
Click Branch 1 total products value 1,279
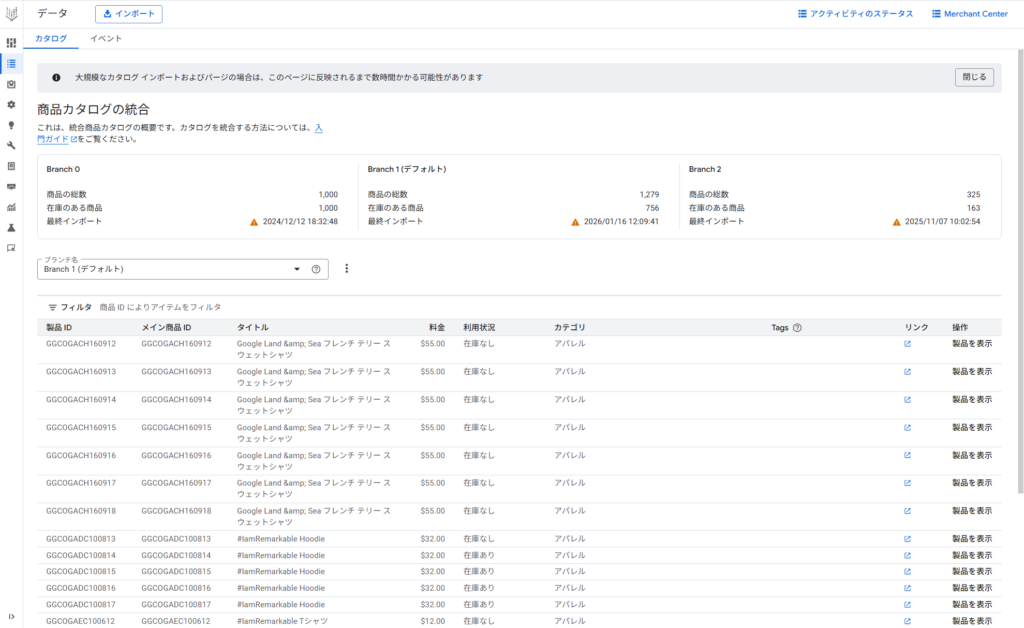(x=649, y=195)
